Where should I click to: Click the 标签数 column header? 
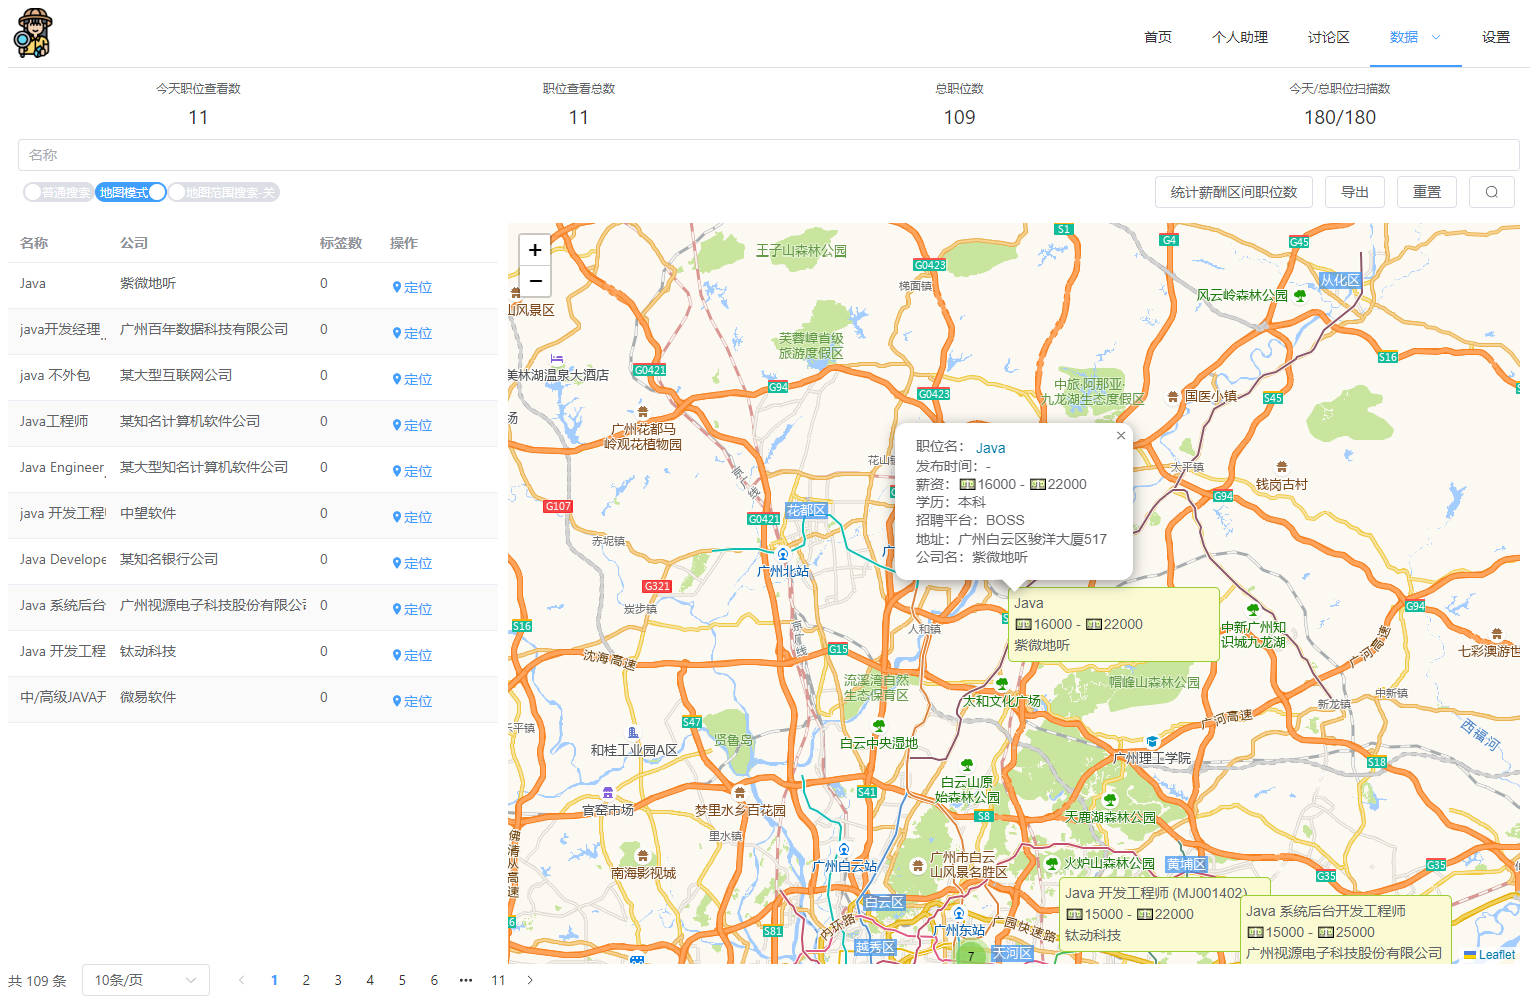point(341,243)
